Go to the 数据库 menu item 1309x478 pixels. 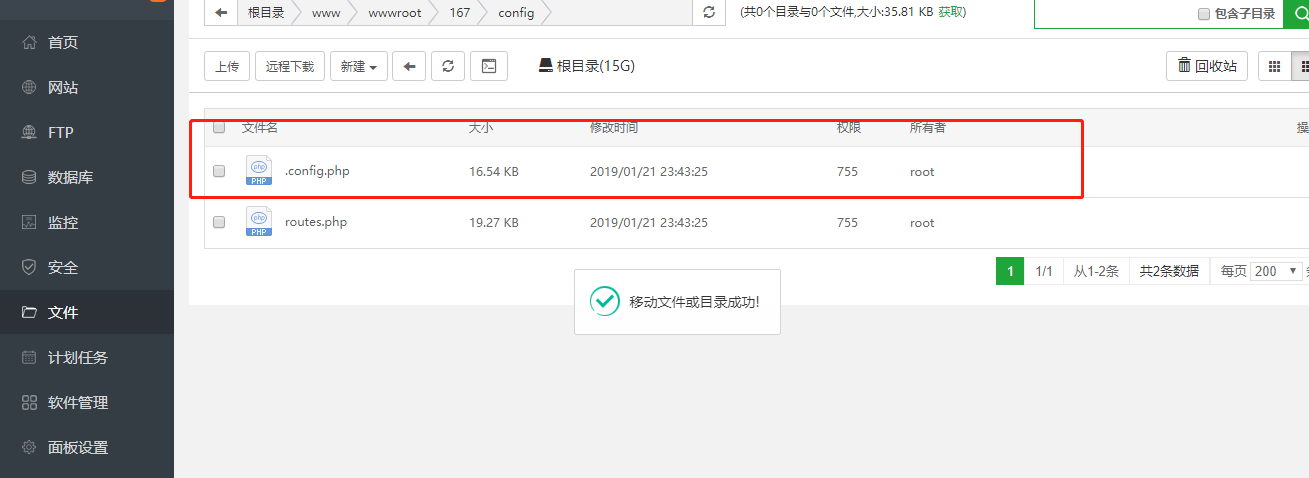click(87, 177)
